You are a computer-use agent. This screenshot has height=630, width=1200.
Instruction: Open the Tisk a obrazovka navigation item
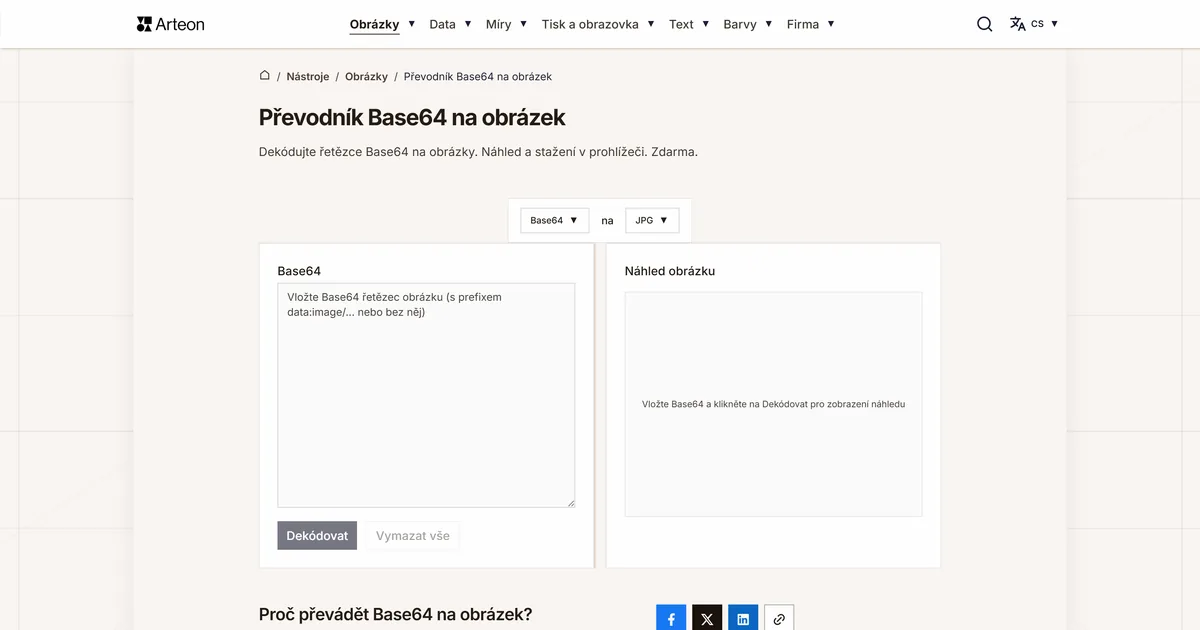pyautogui.click(x=590, y=24)
